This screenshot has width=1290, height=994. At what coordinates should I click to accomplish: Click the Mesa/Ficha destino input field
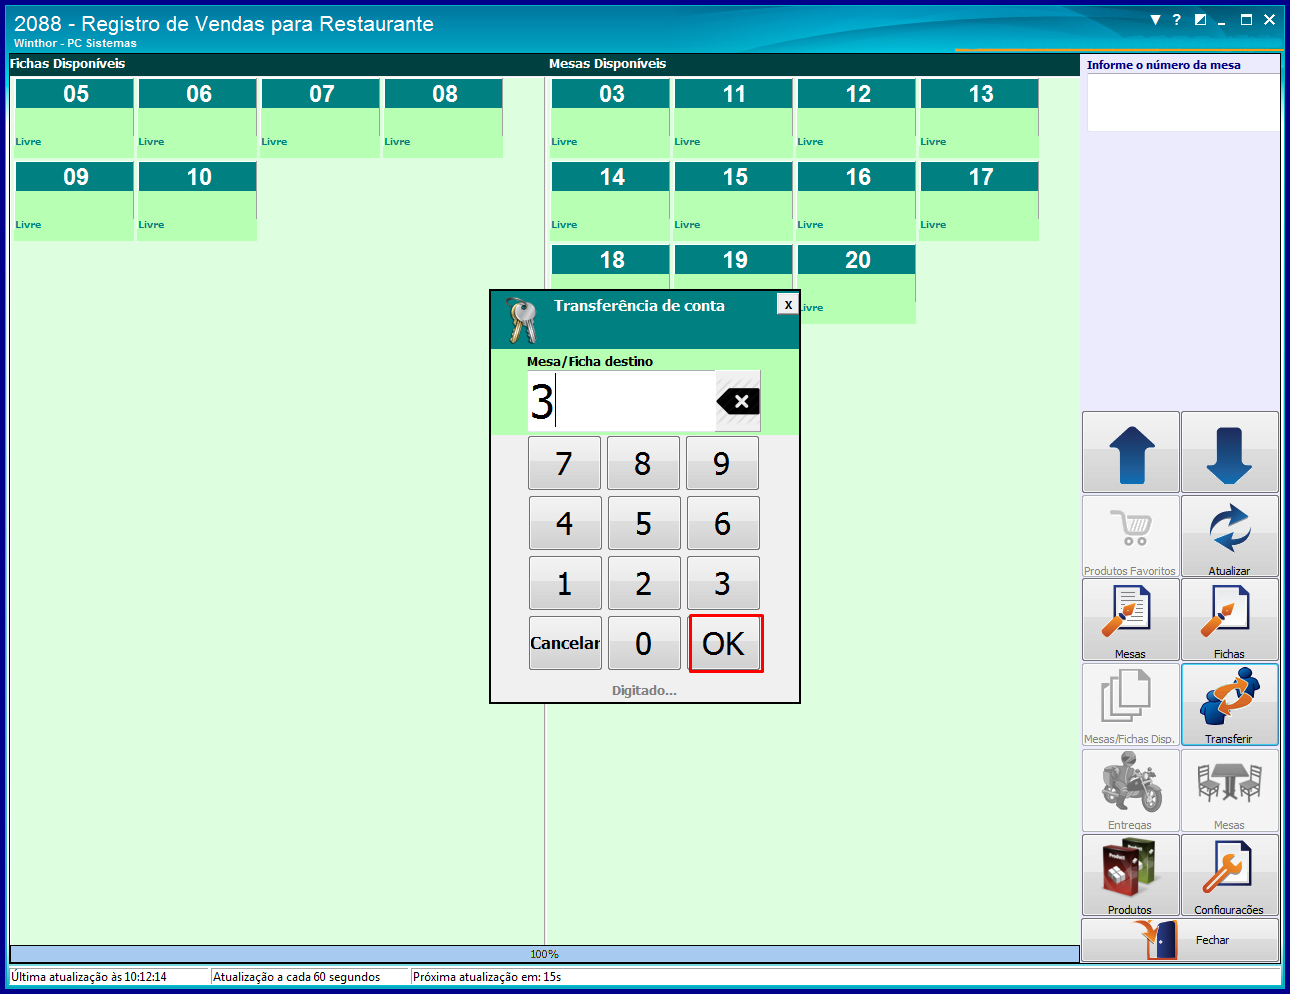click(621, 401)
